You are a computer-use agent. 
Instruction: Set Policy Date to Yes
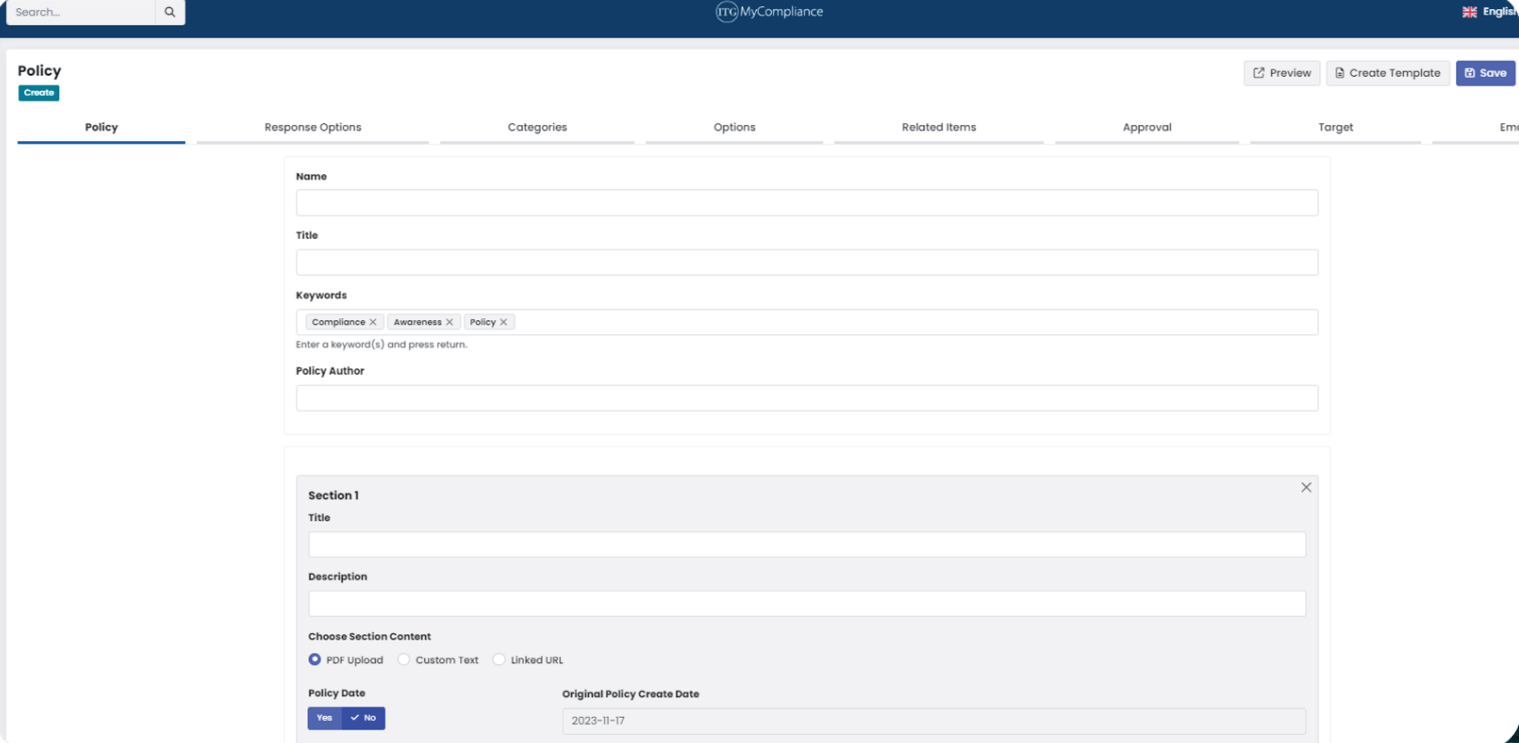(324, 718)
